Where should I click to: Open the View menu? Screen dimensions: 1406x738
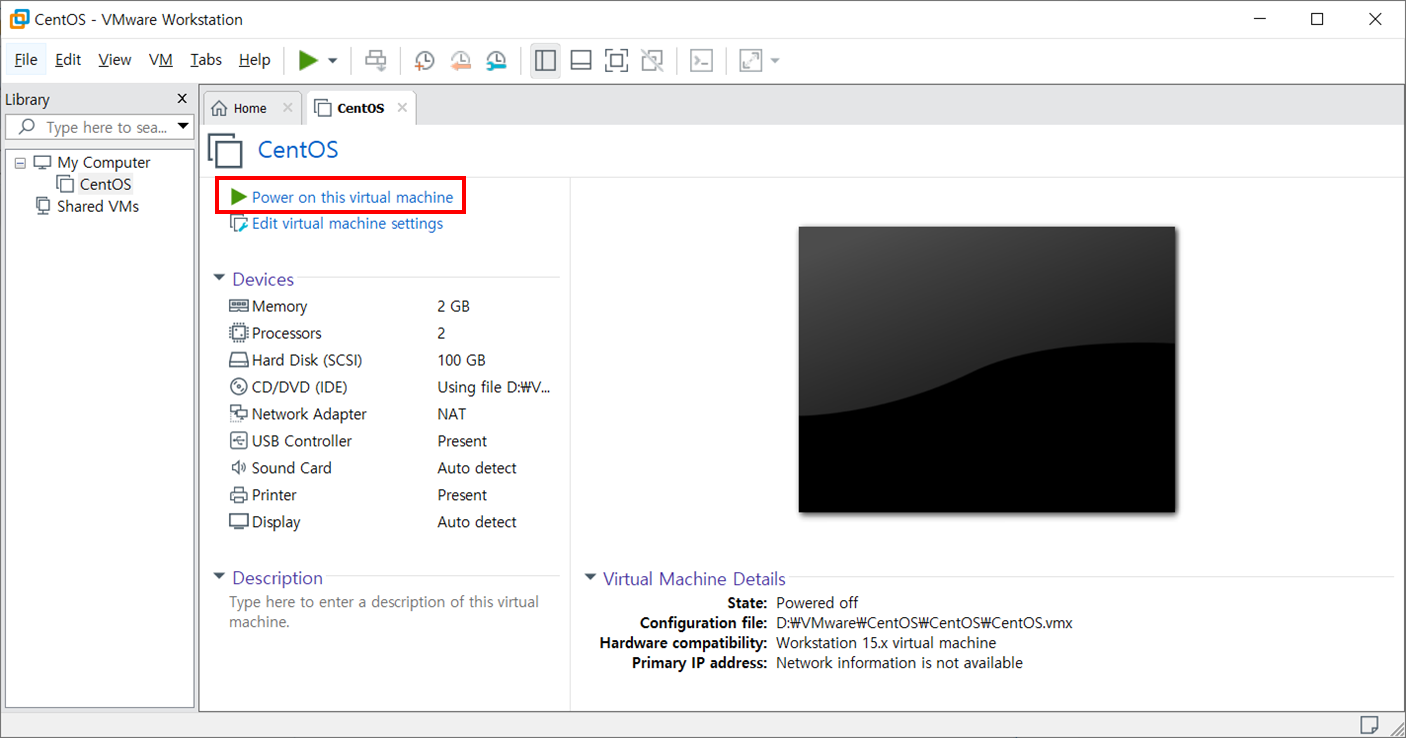tap(115, 60)
